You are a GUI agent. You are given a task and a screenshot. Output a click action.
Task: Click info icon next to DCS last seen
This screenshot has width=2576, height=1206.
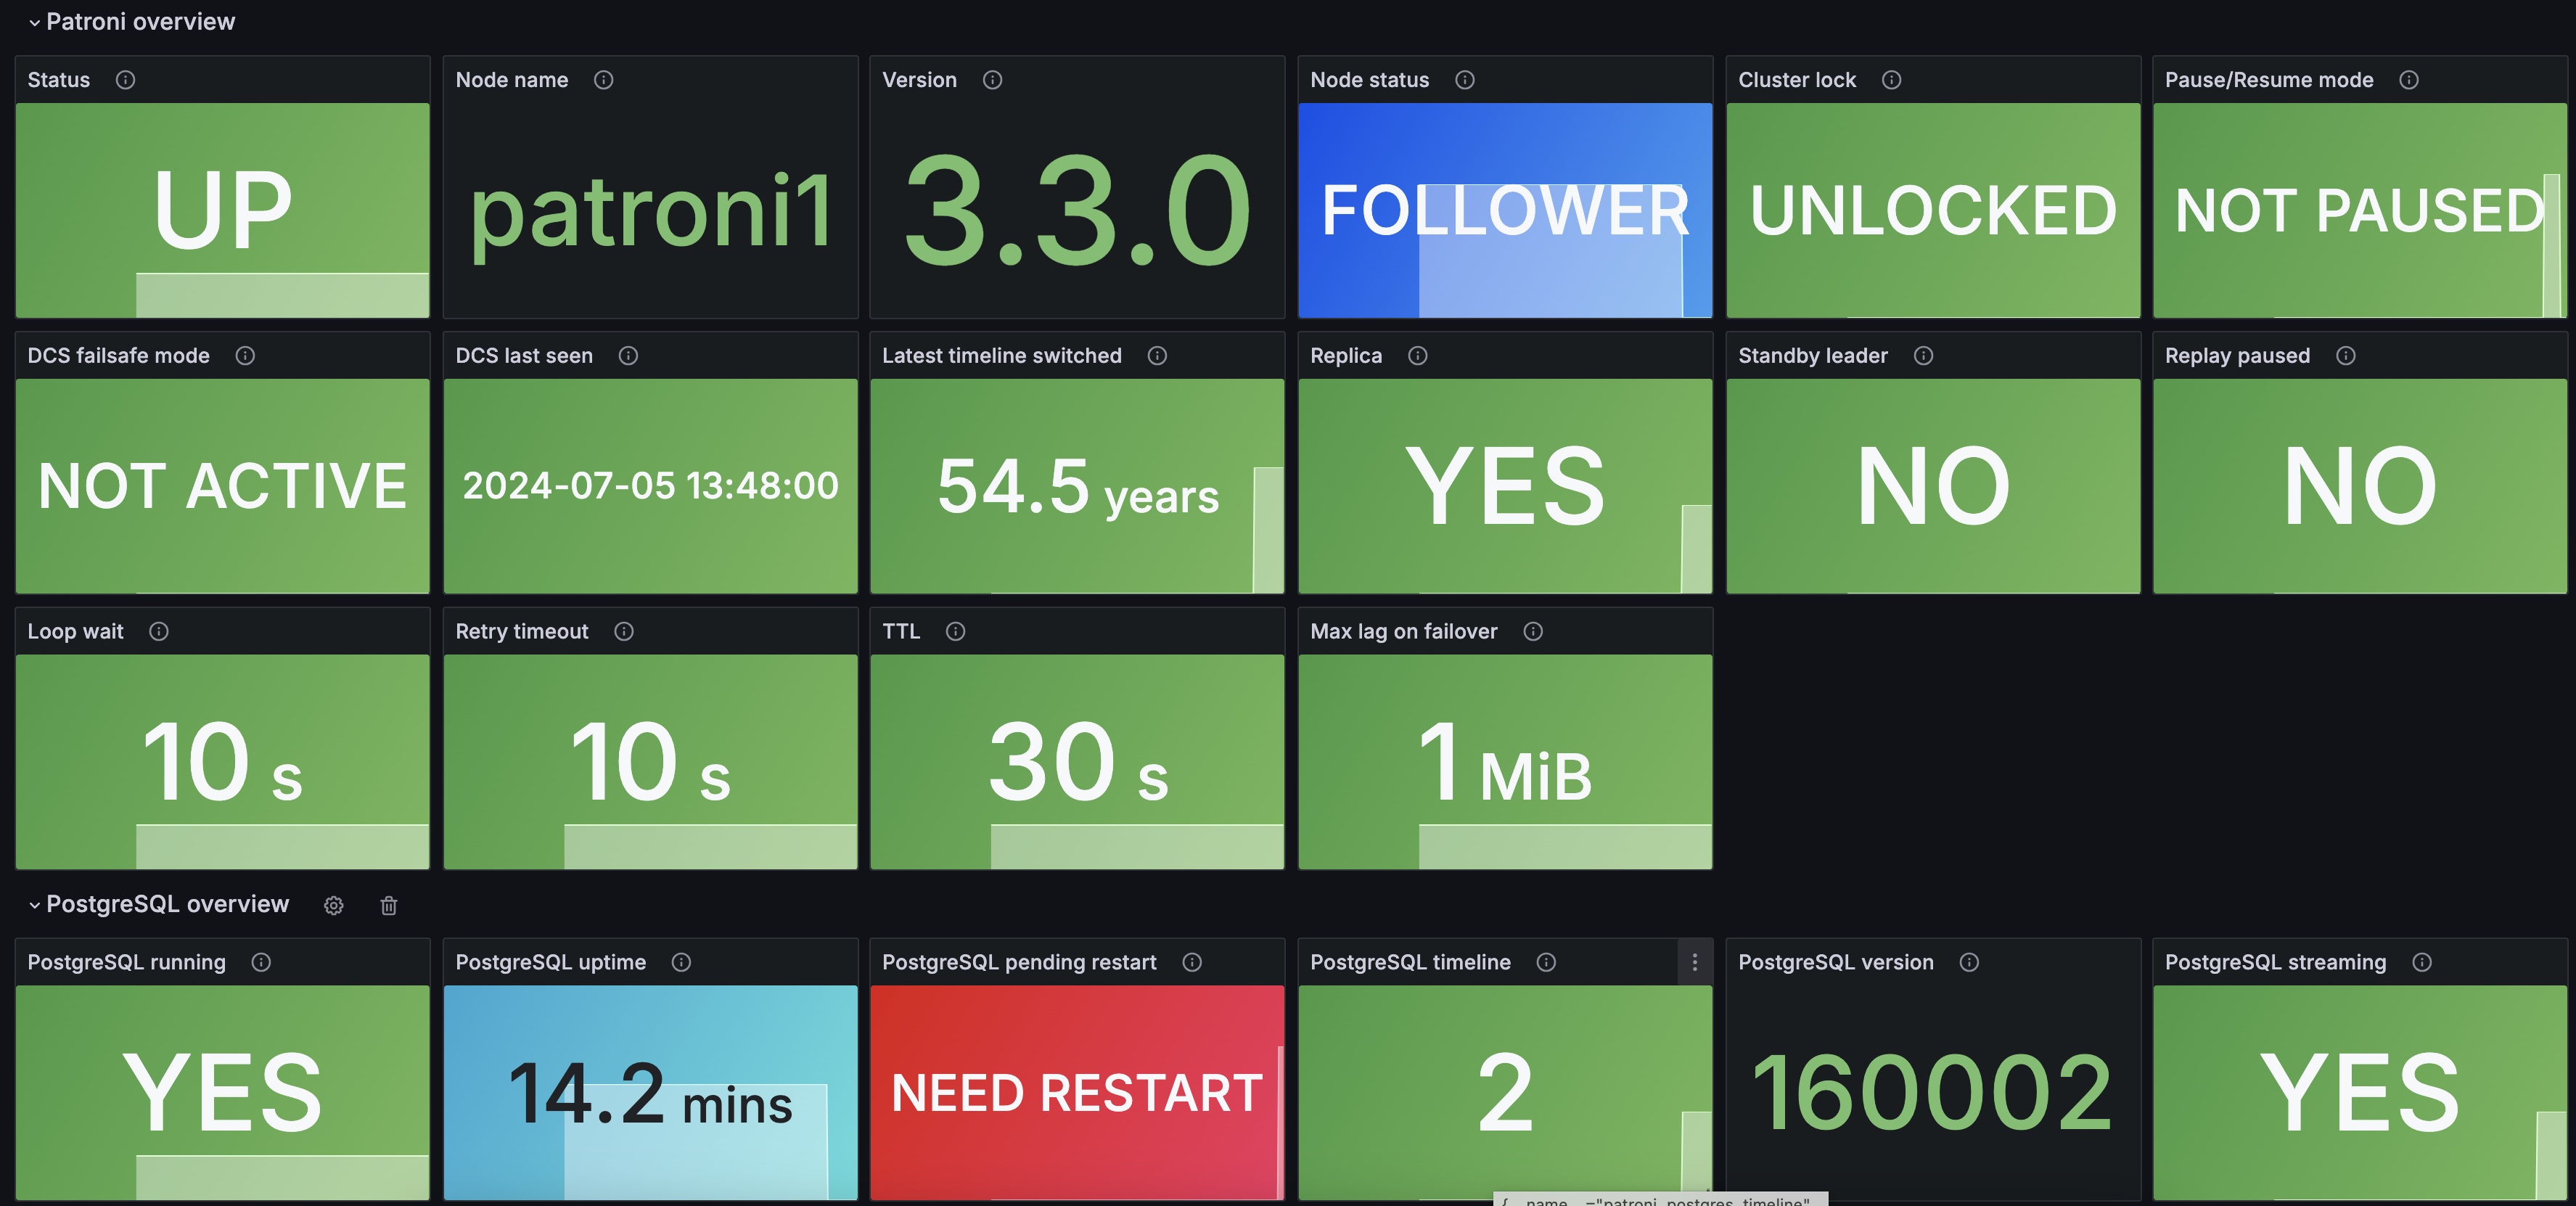point(628,356)
